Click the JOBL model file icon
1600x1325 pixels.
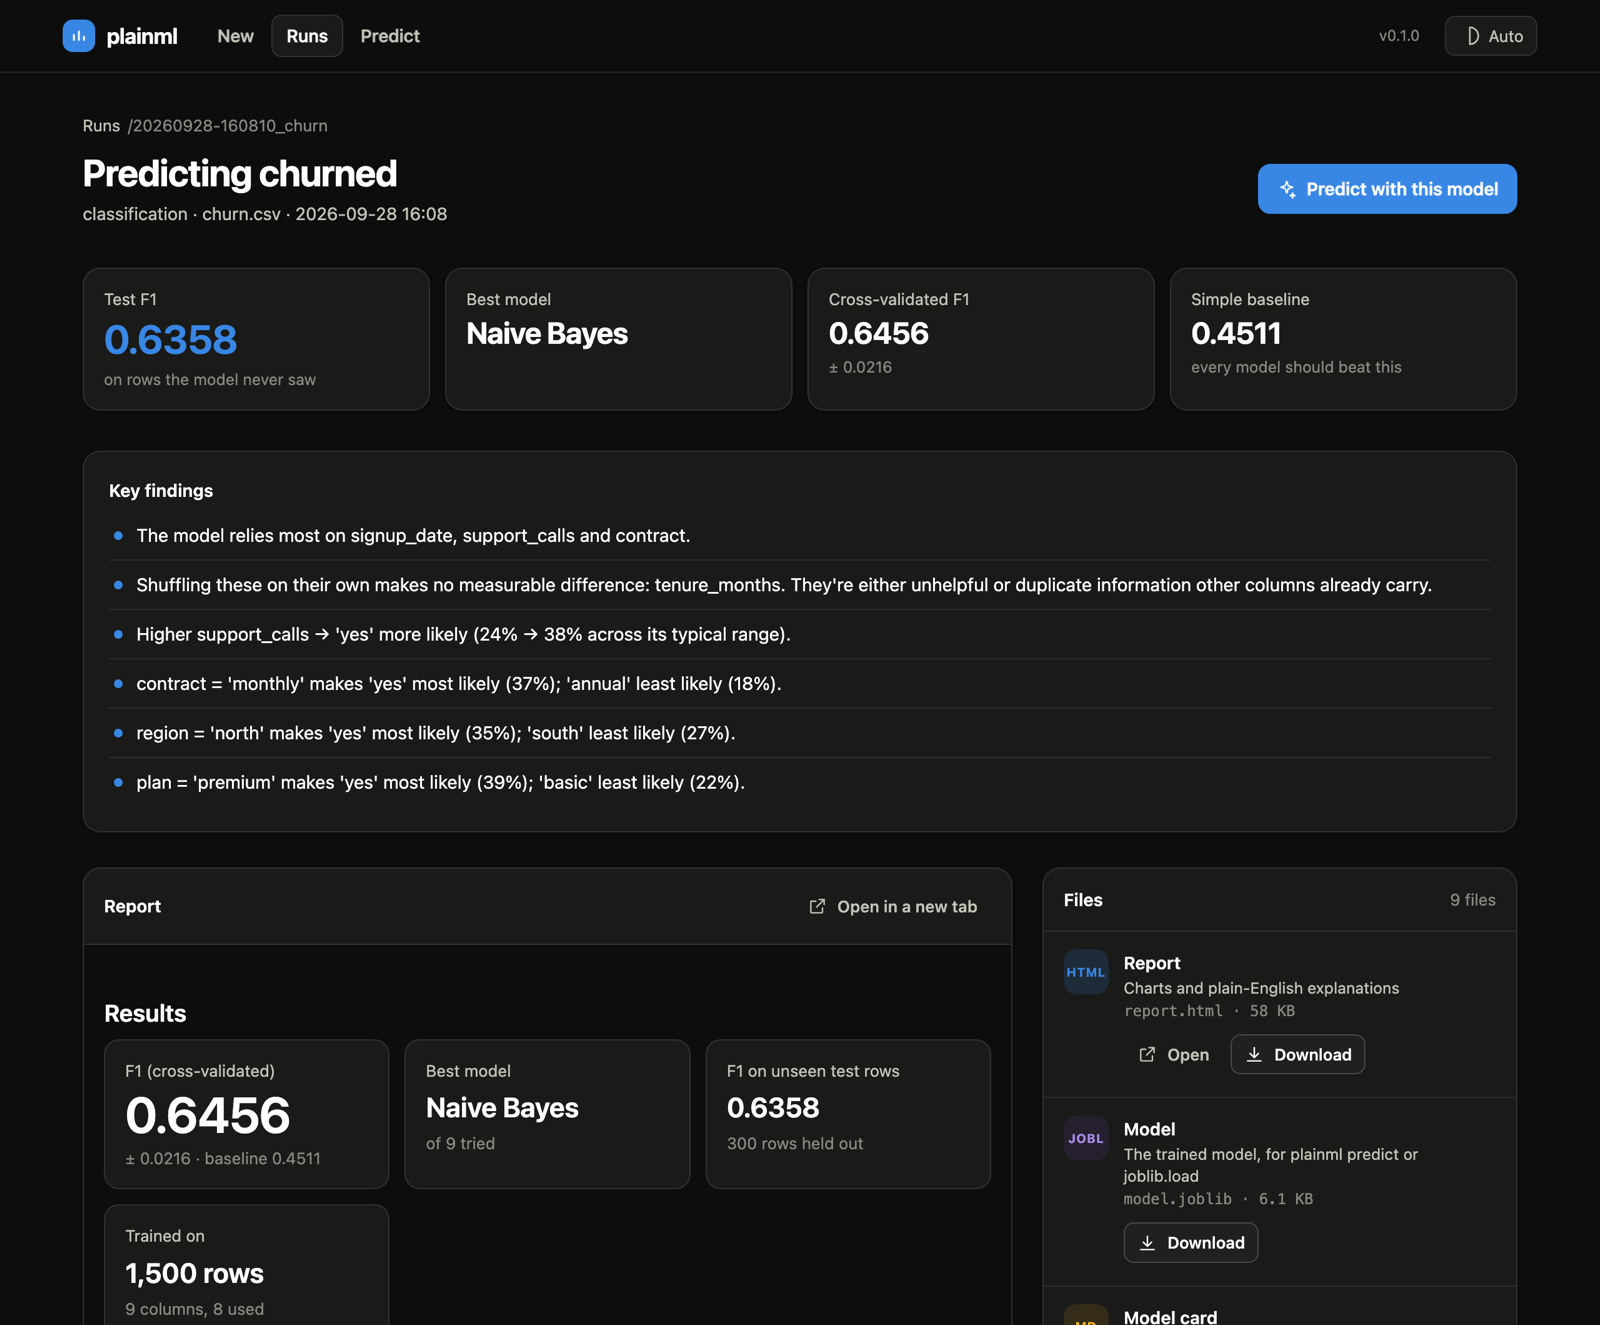(x=1086, y=1138)
